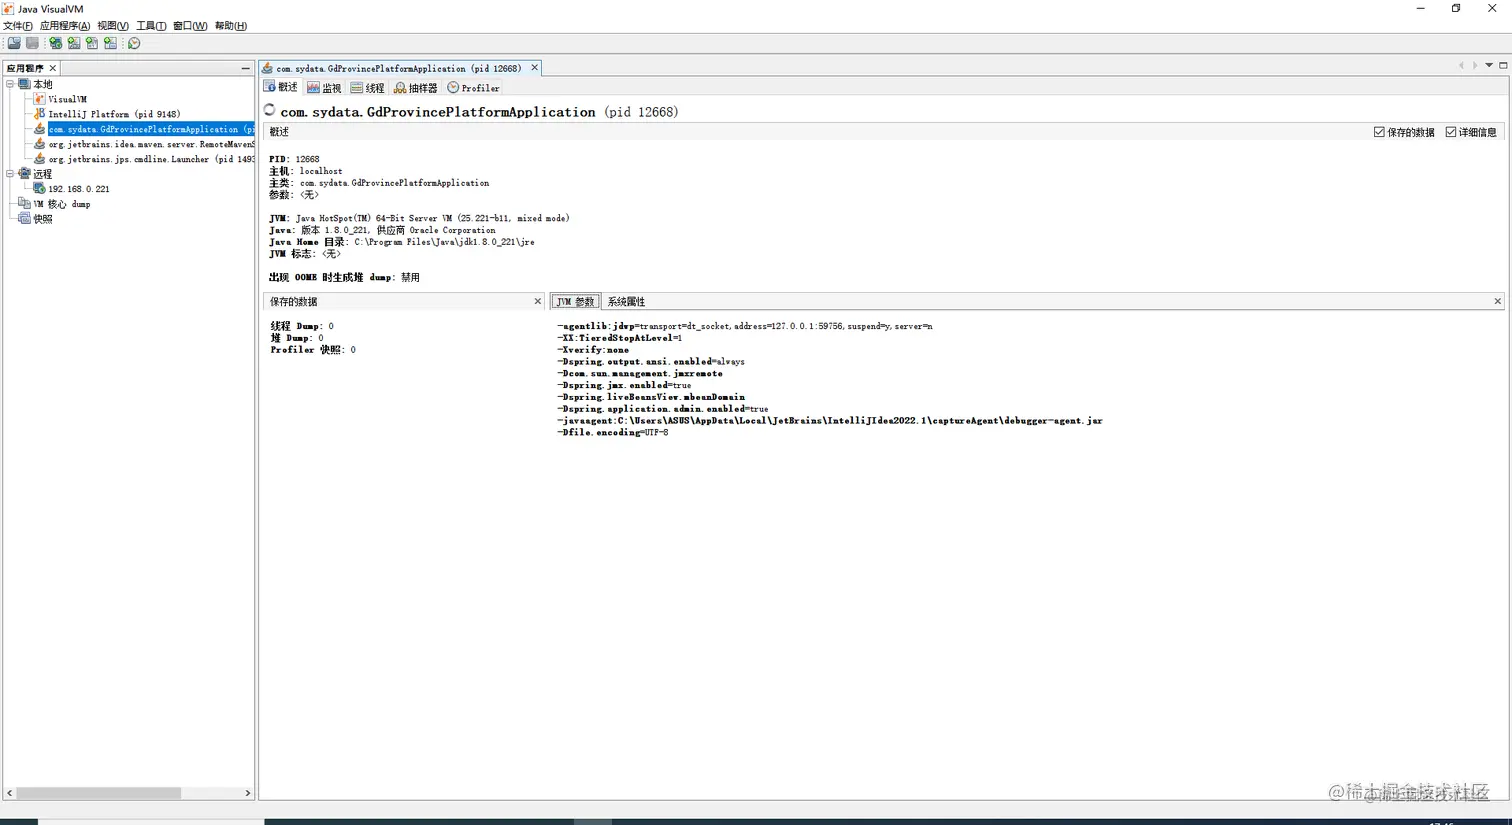Open the 视图(V) menu
1512x825 pixels.
(112, 26)
